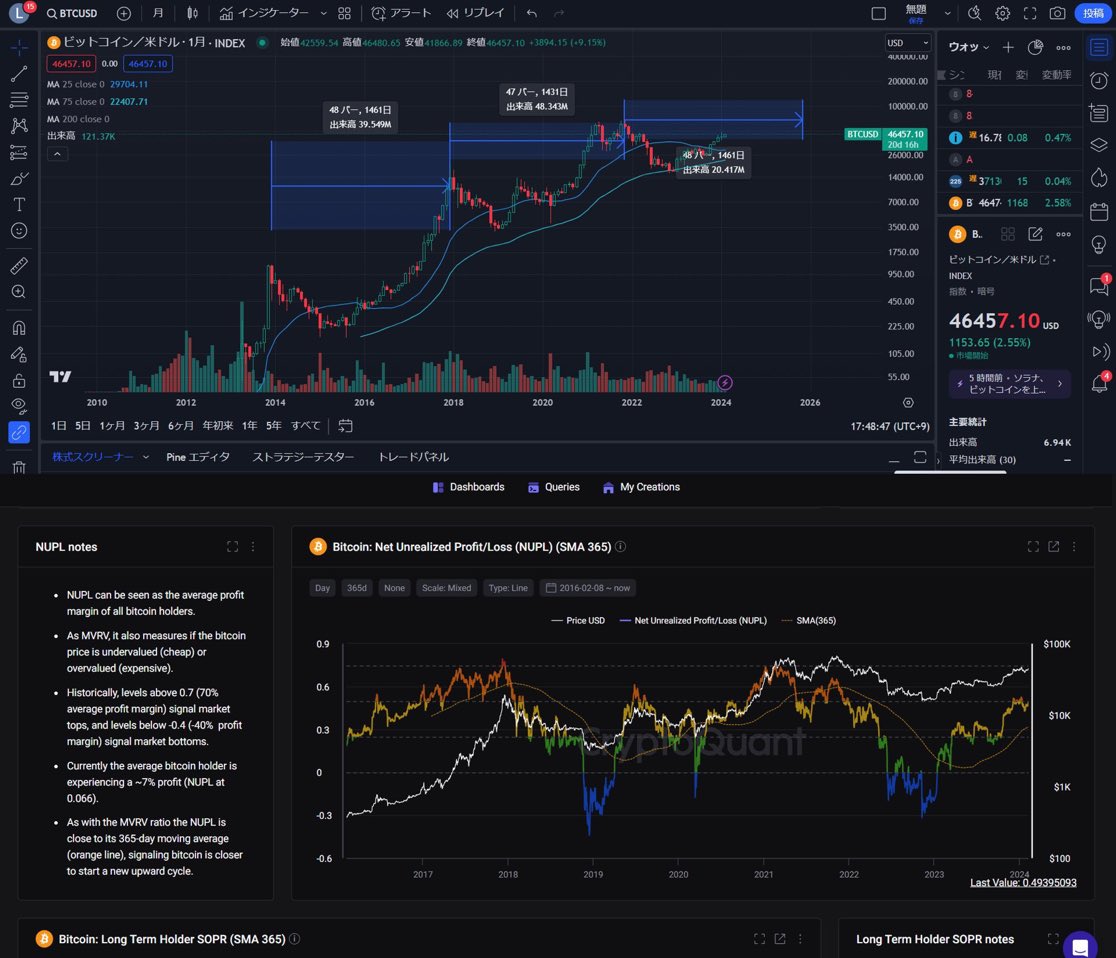Open the NUPL chart date range picker
This screenshot has height=958, width=1116.
[588, 588]
